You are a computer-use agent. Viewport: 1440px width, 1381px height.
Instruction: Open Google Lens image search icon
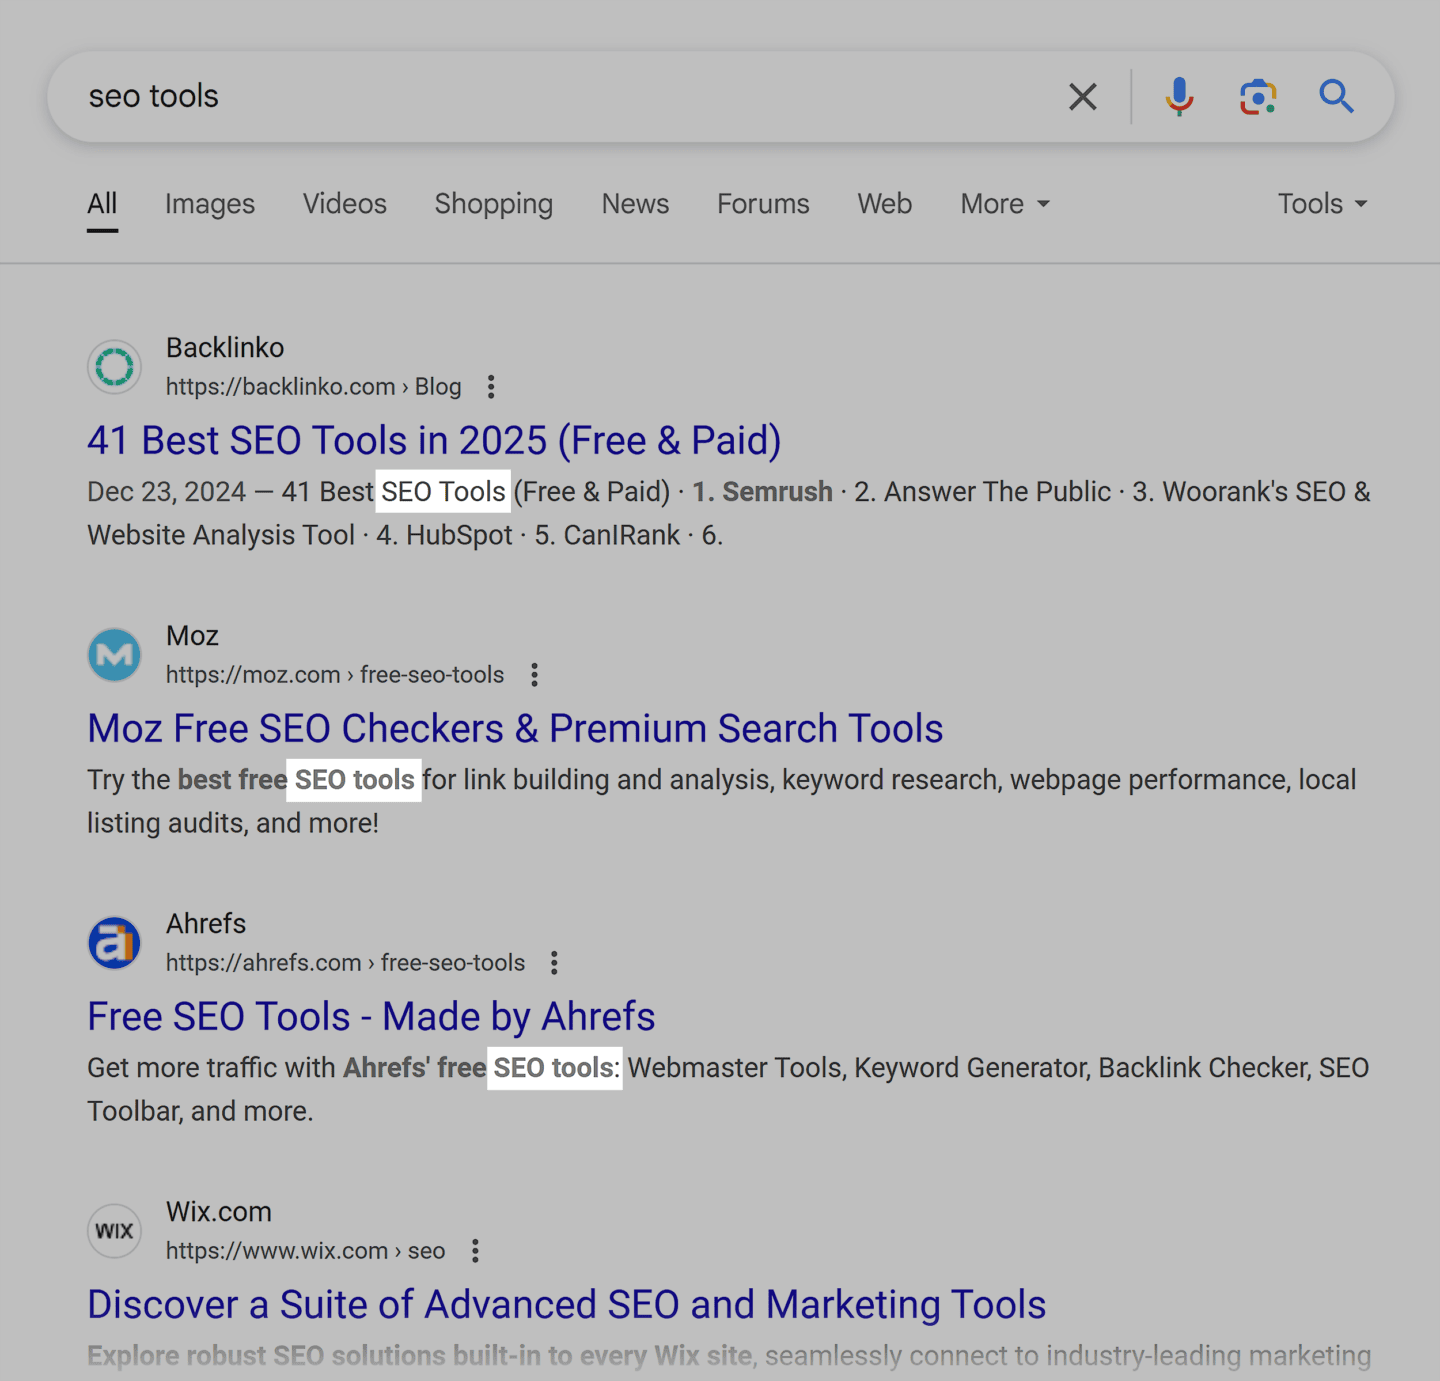[x=1257, y=97]
